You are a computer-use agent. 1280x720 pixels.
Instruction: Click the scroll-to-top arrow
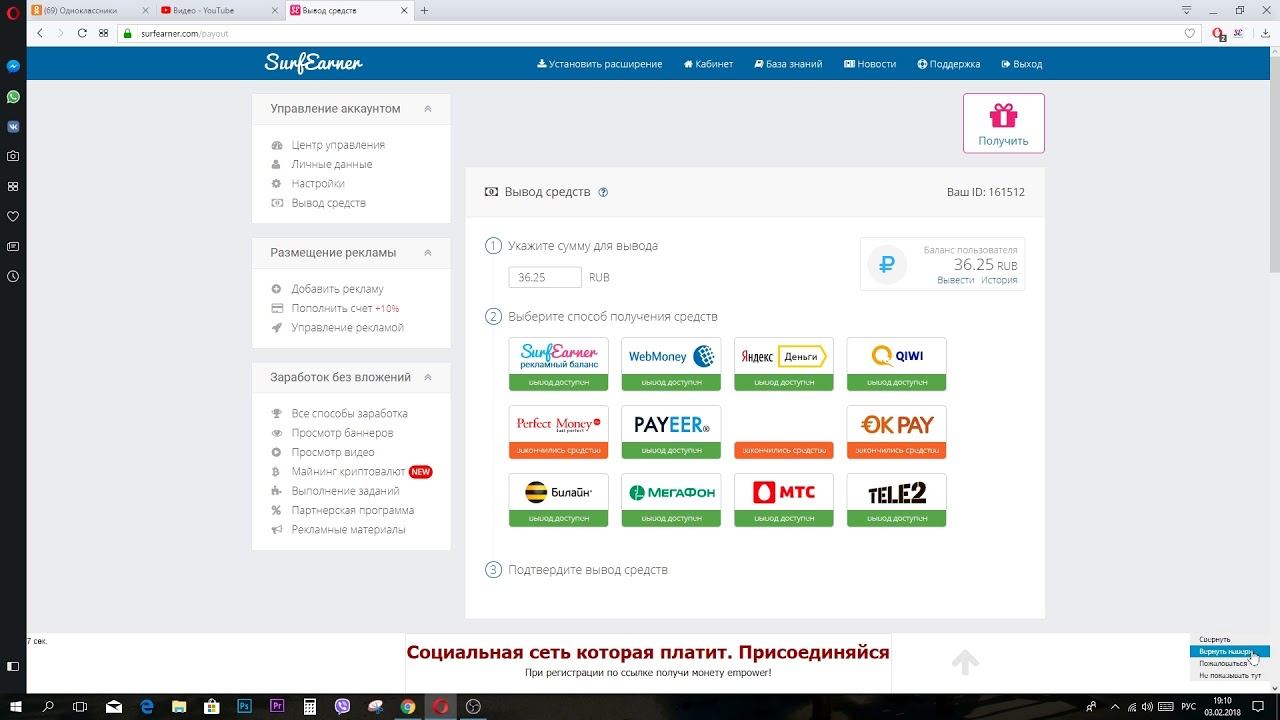coord(965,662)
